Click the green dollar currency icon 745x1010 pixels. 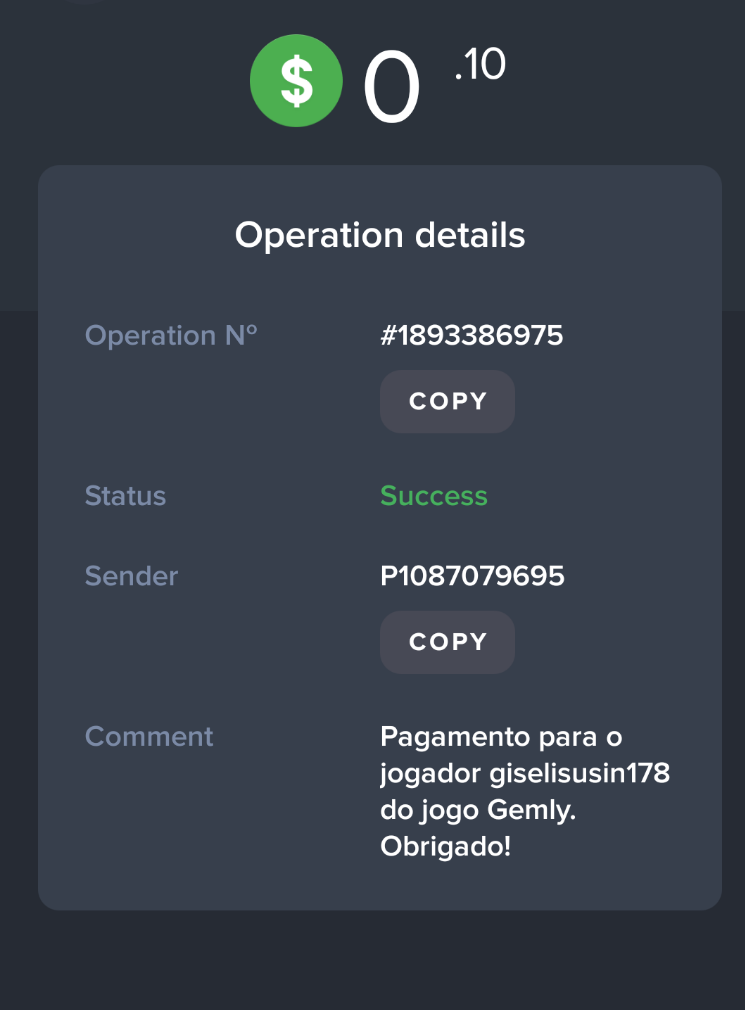(x=296, y=81)
